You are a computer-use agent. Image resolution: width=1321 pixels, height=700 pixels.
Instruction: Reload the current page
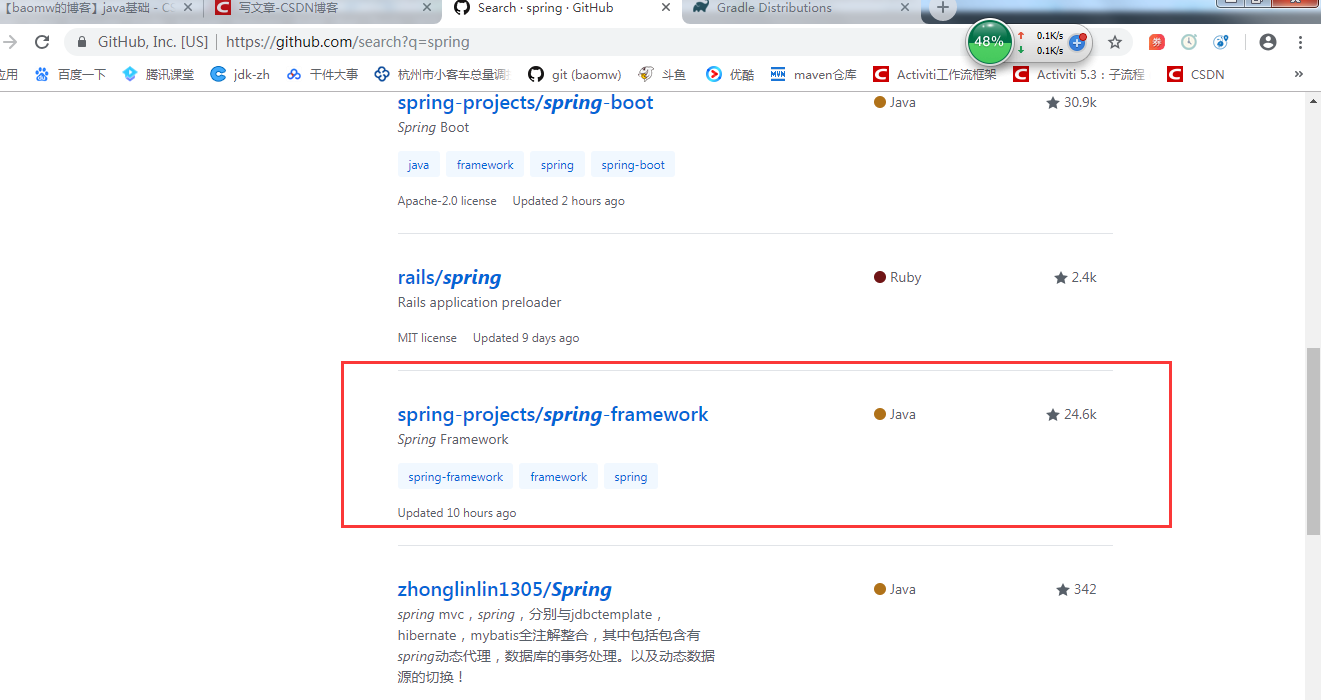[42, 42]
